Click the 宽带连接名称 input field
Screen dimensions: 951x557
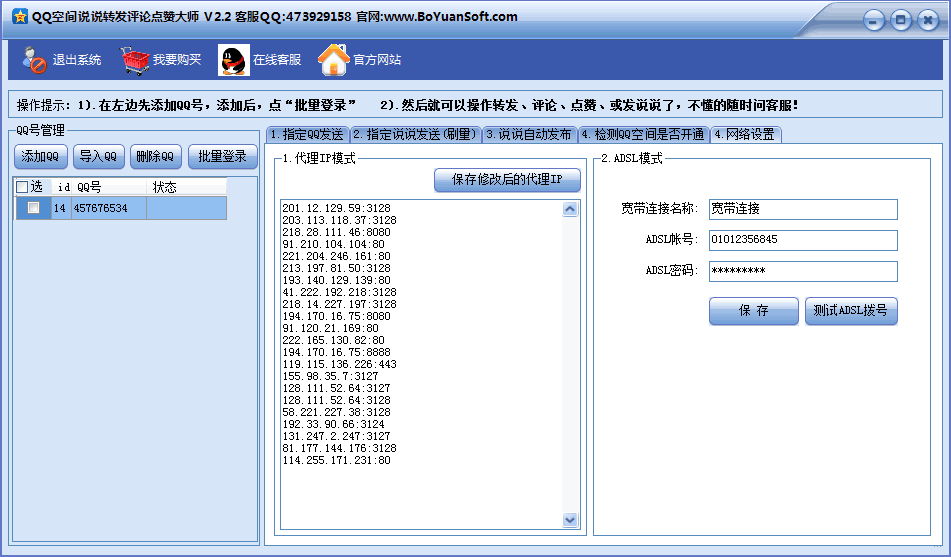(803, 209)
